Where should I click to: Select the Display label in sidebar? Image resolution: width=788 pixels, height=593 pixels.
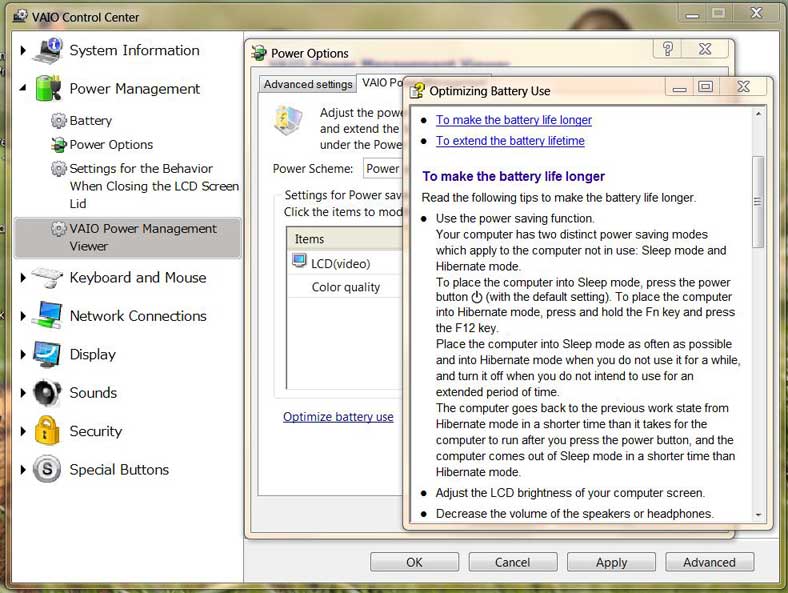(x=92, y=354)
